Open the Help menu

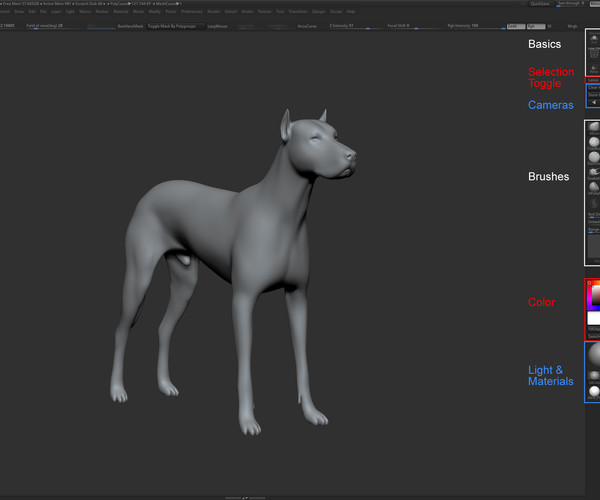[x=350, y=12]
